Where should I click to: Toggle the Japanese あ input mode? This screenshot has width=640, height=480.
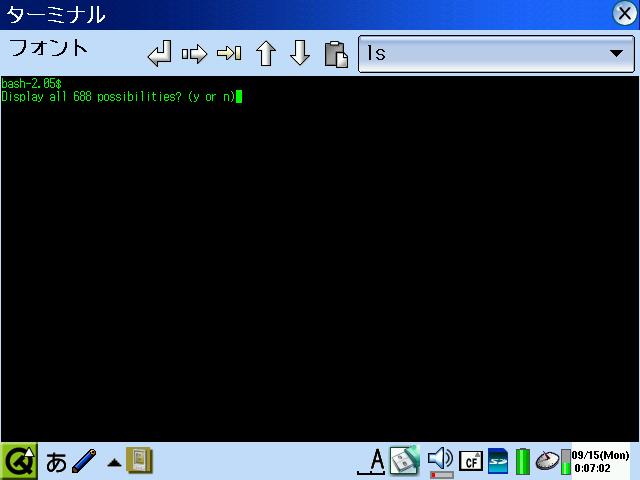56,462
